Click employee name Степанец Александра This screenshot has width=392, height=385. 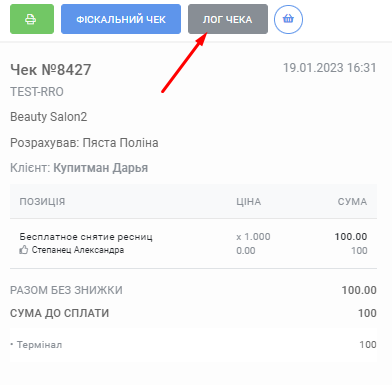(78, 250)
